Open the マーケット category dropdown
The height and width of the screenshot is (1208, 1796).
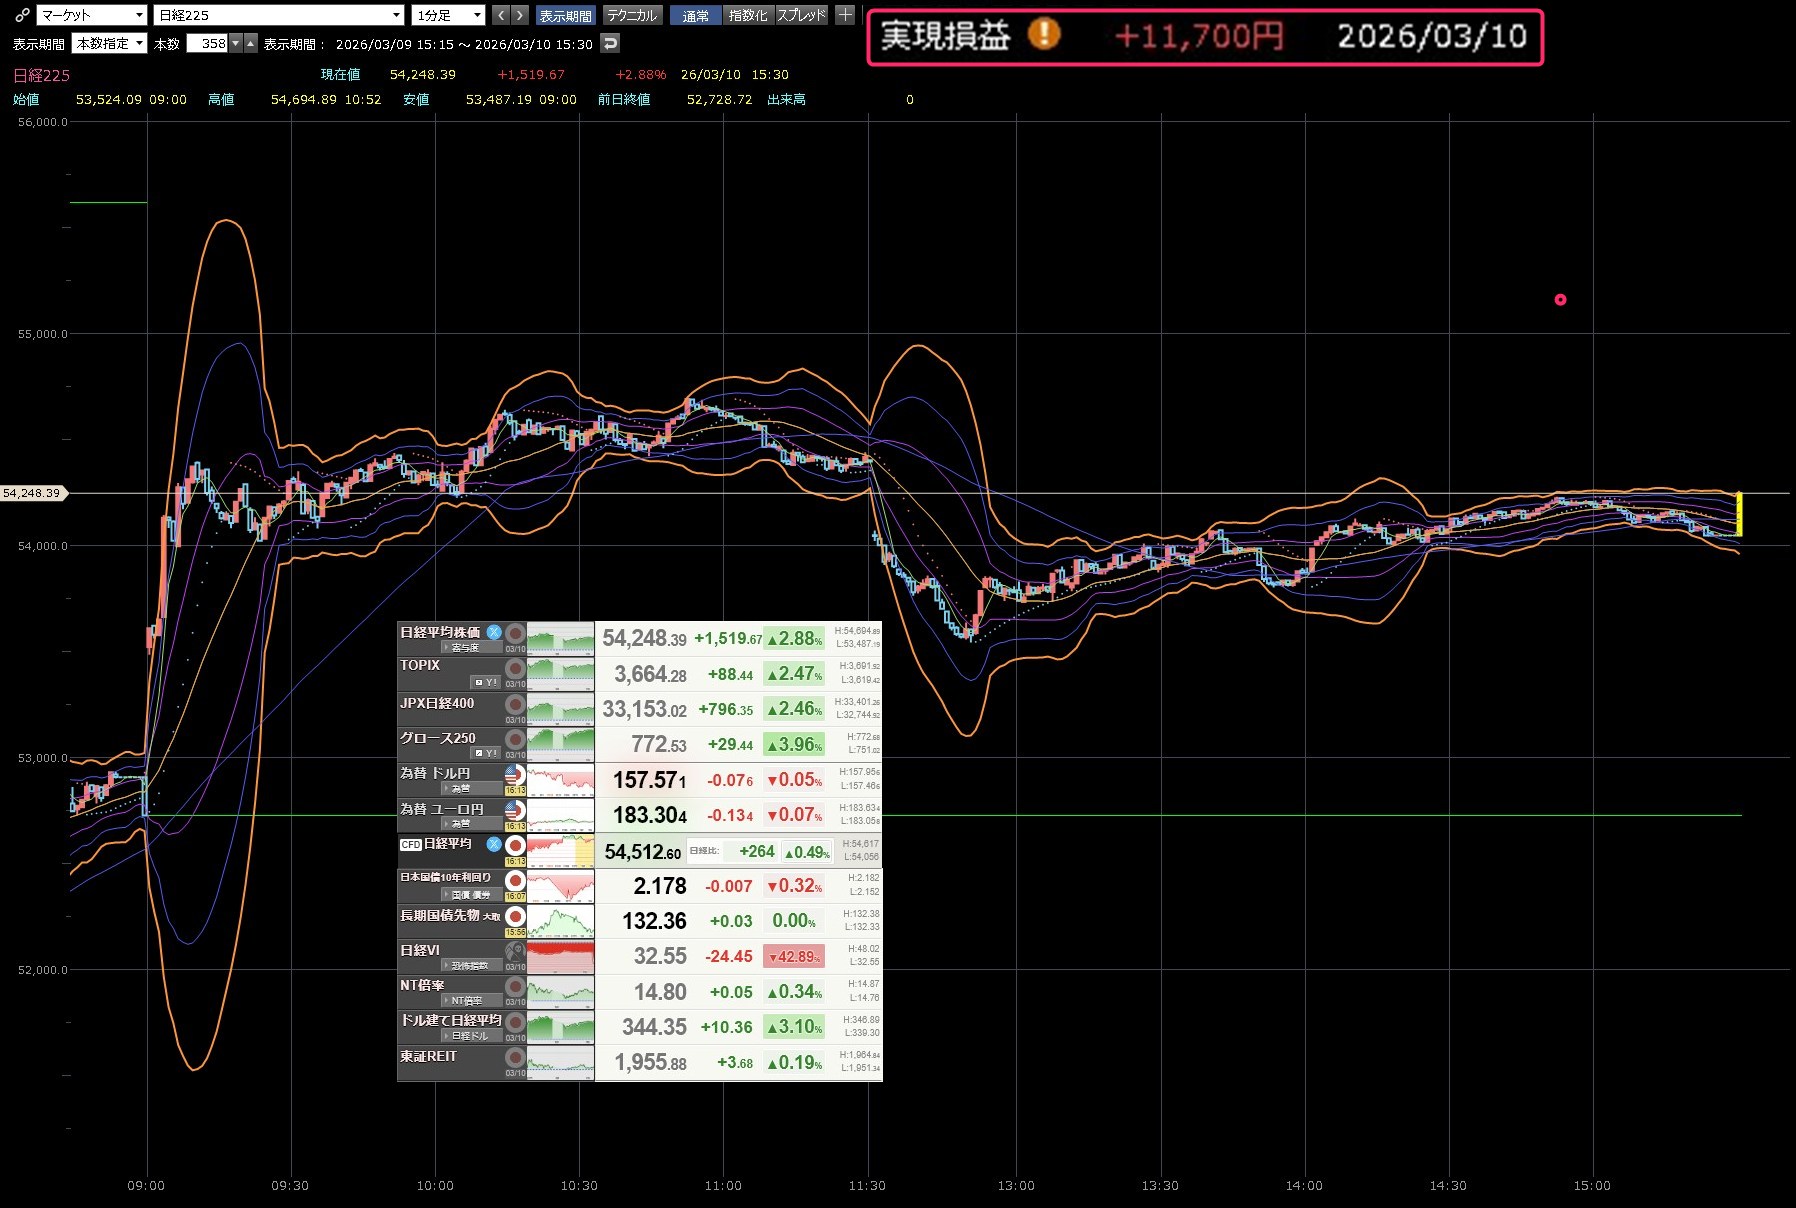tap(92, 15)
